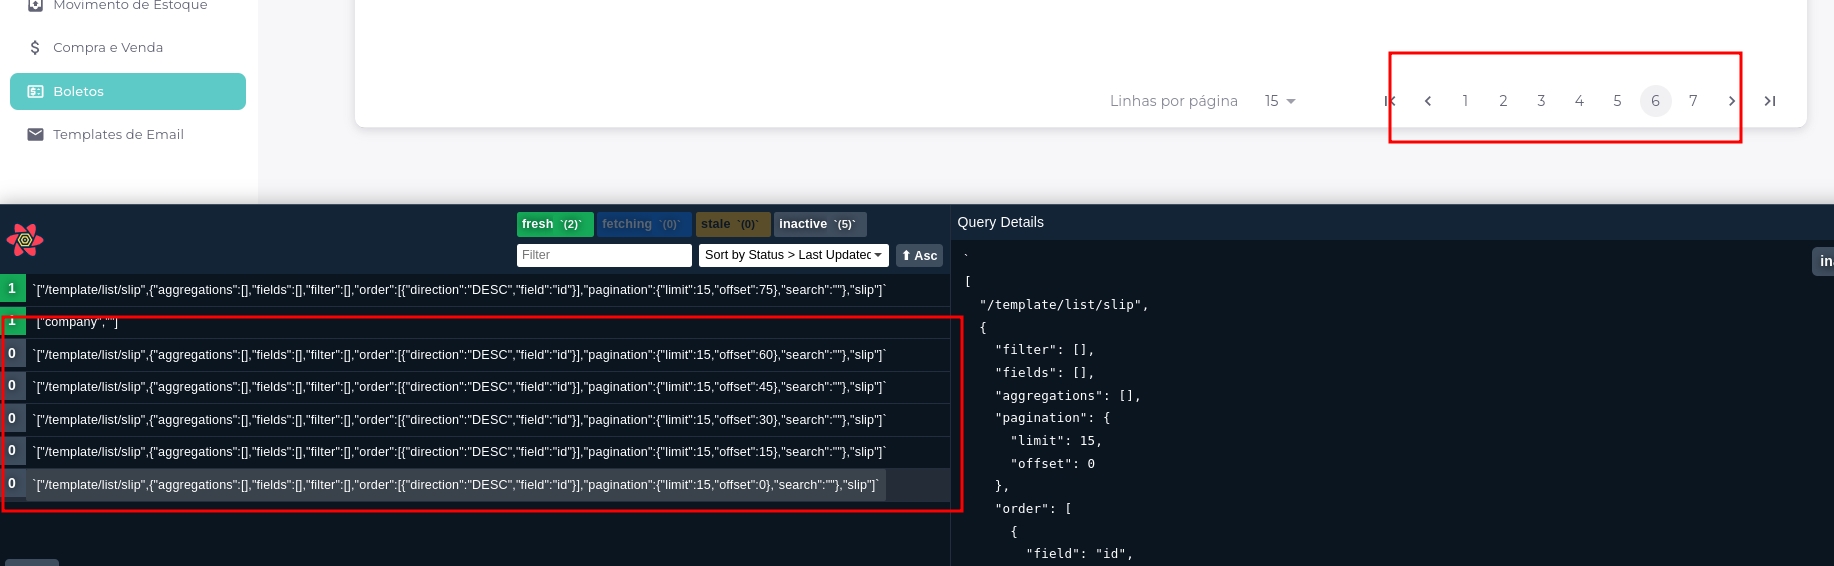1834x566 pixels.
Task: Go to page 3
Action: [1542, 101]
